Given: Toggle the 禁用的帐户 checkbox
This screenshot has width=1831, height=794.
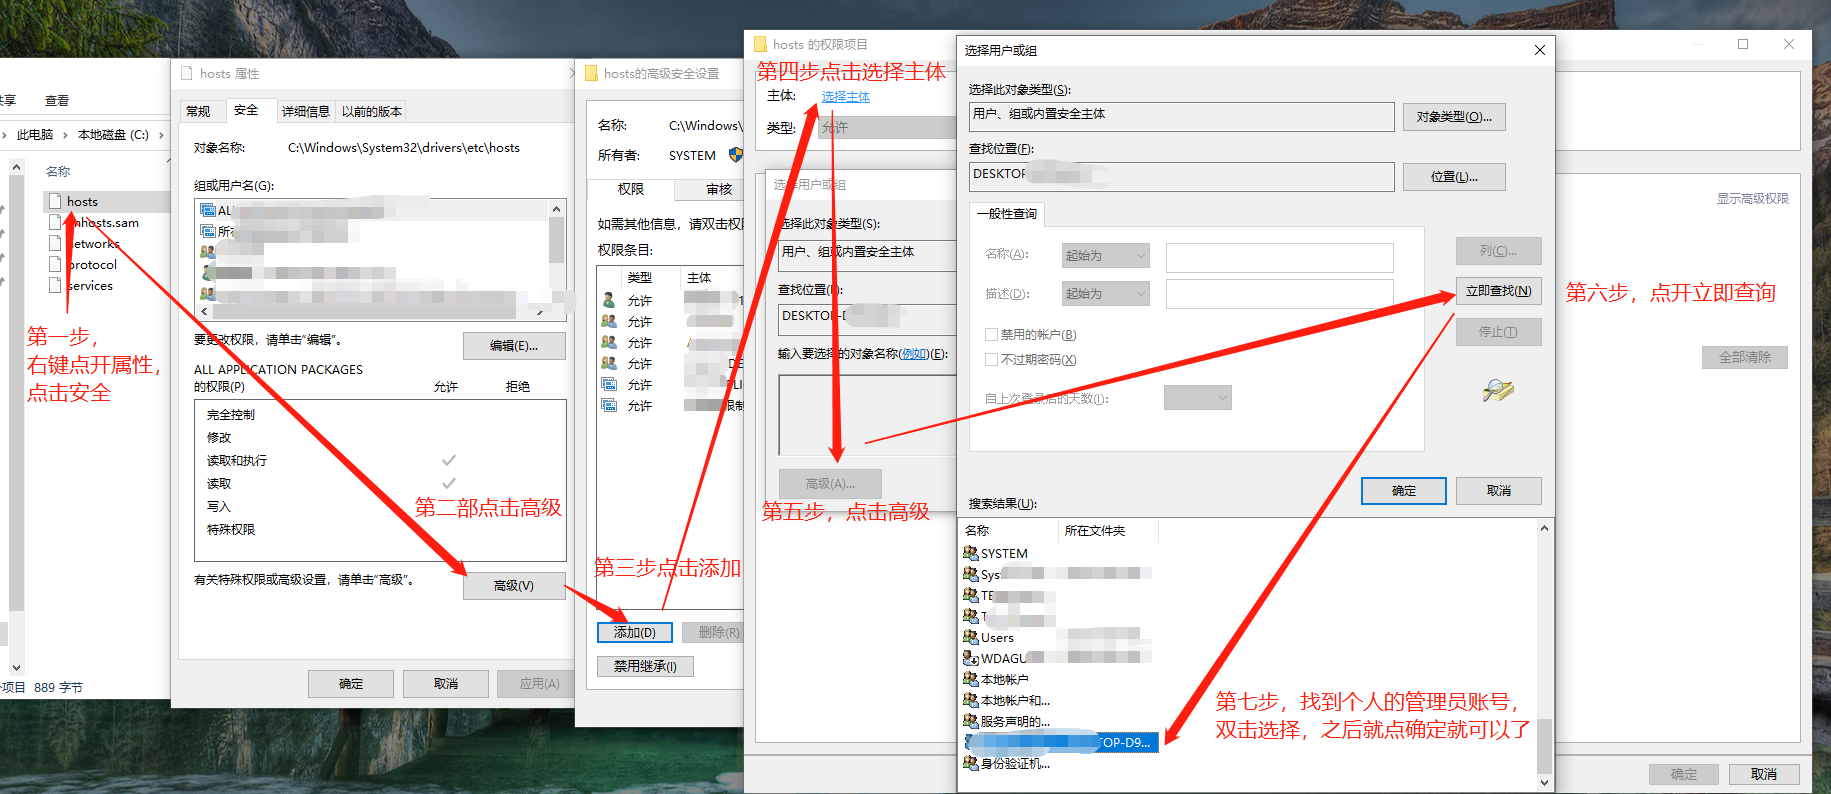Looking at the screenshot, I should point(991,335).
